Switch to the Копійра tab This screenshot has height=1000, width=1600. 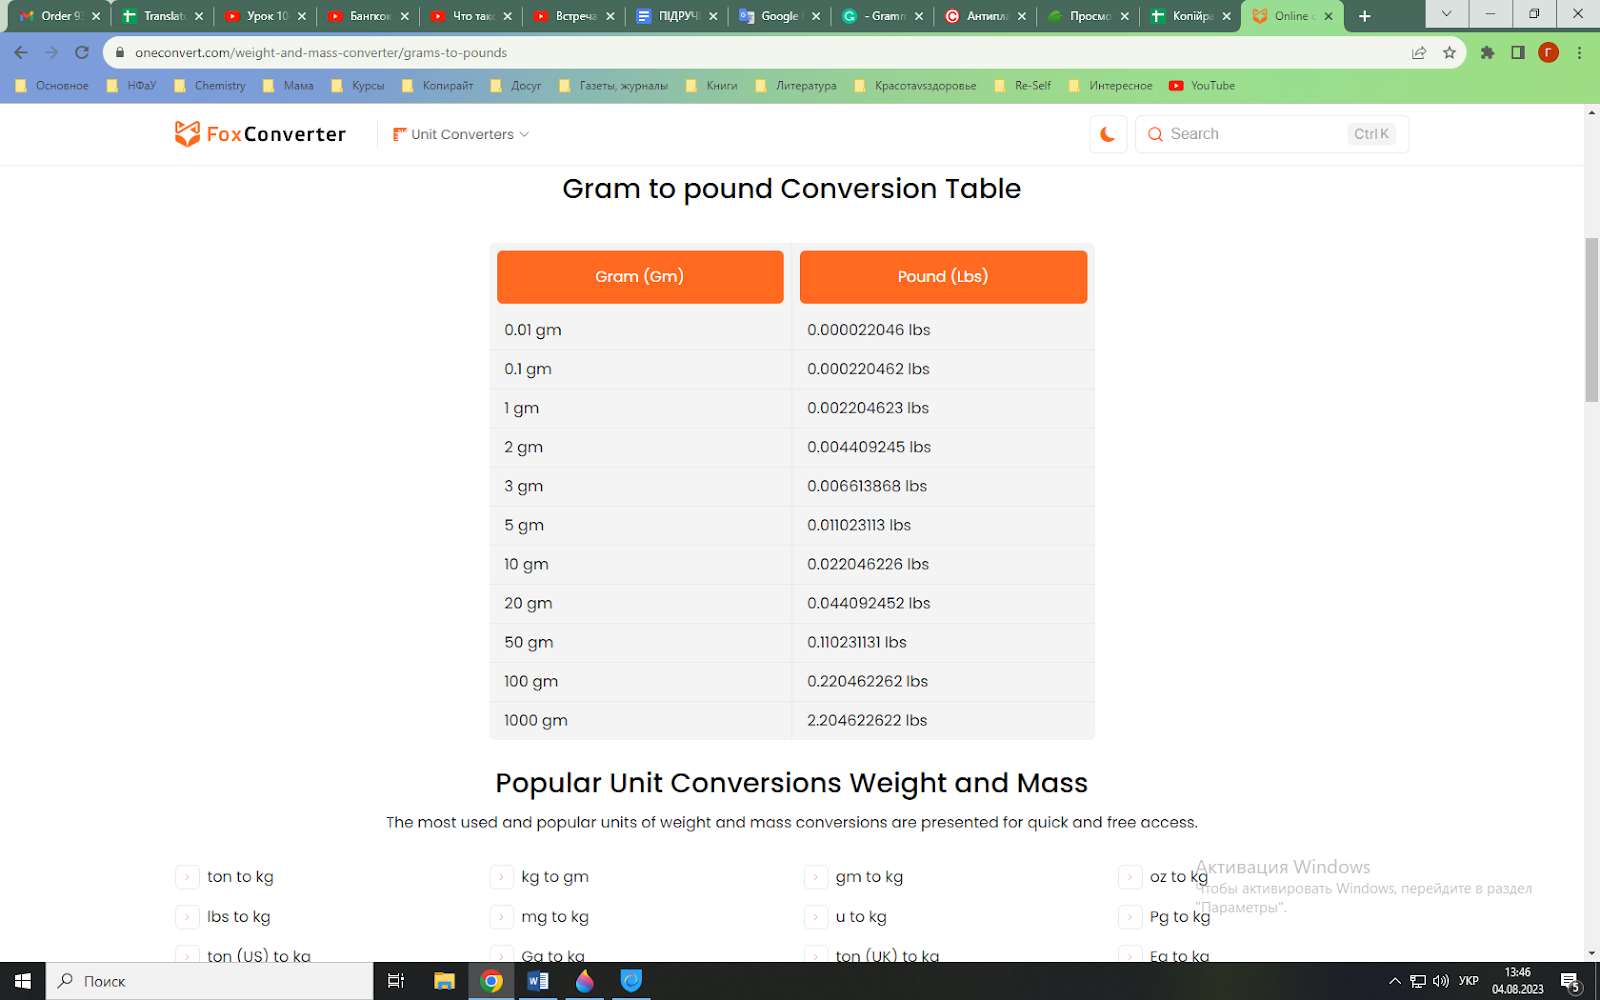point(1190,16)
